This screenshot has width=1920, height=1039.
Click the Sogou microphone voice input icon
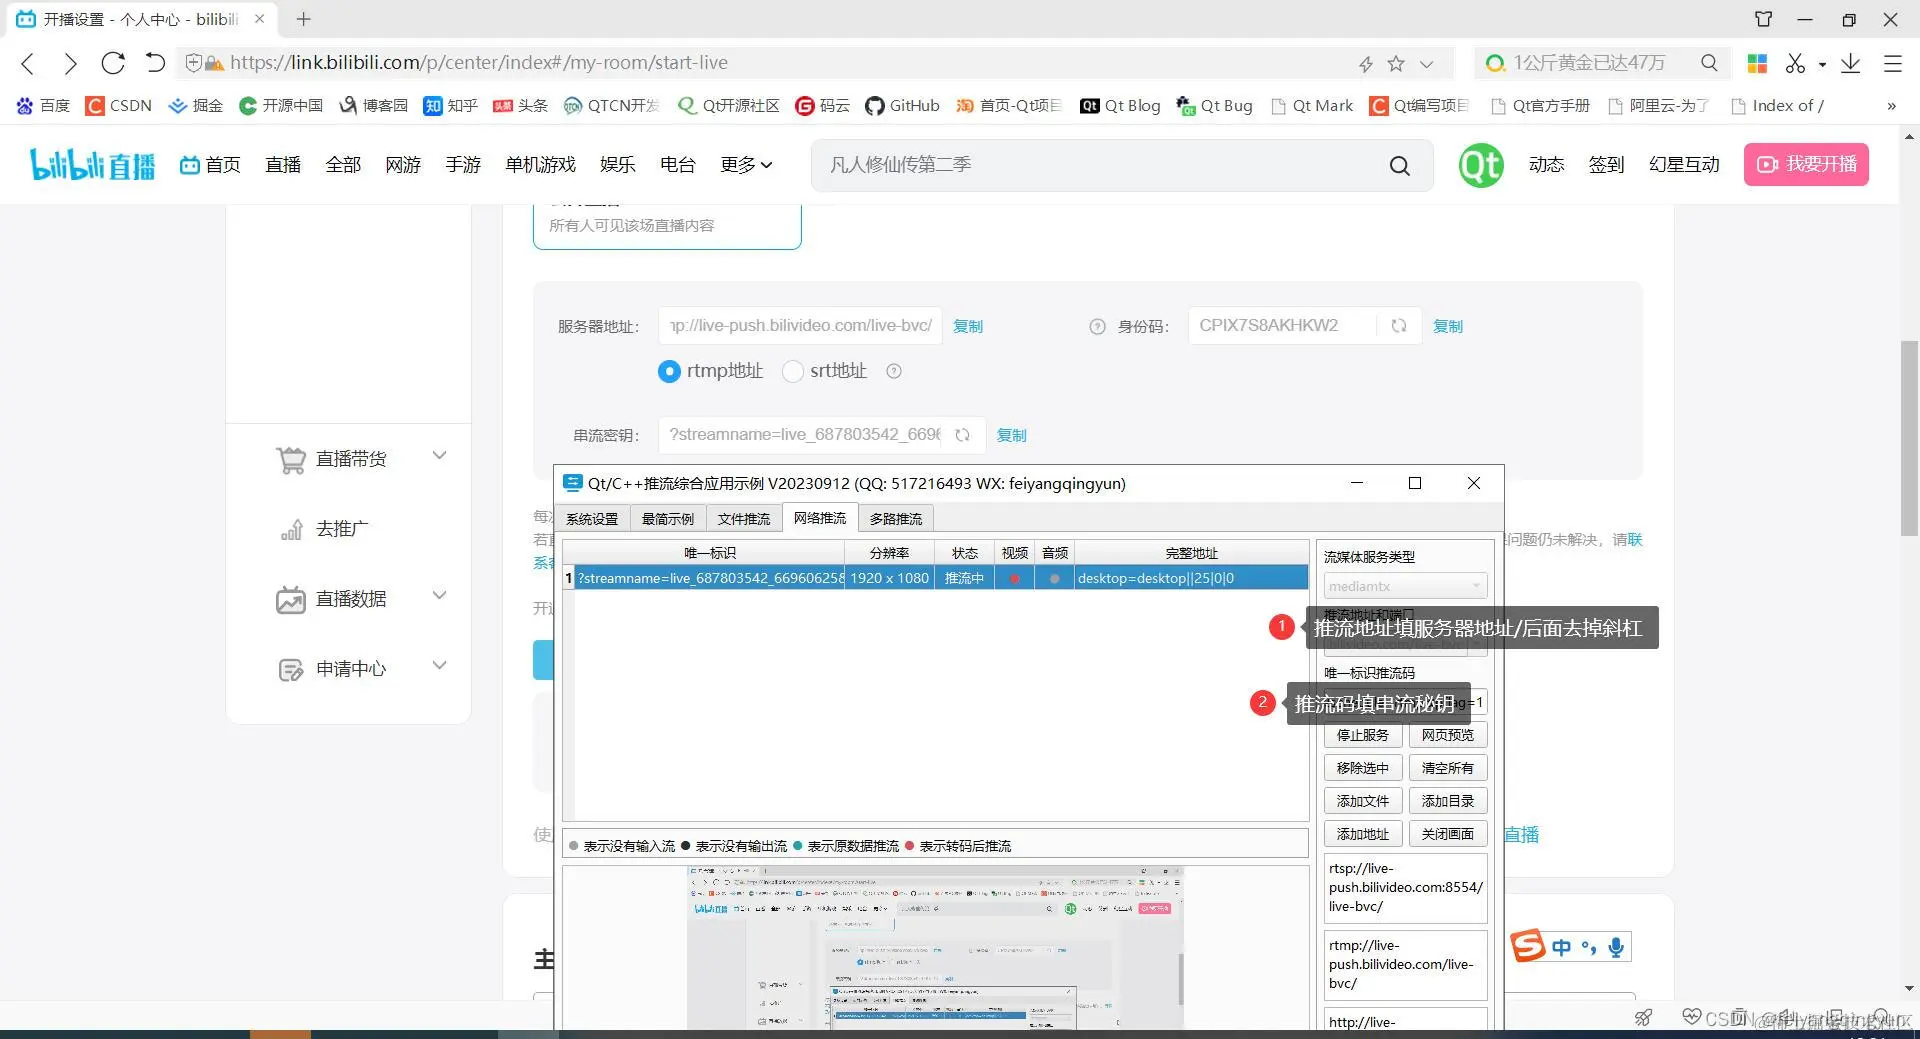coord(1616,946)
